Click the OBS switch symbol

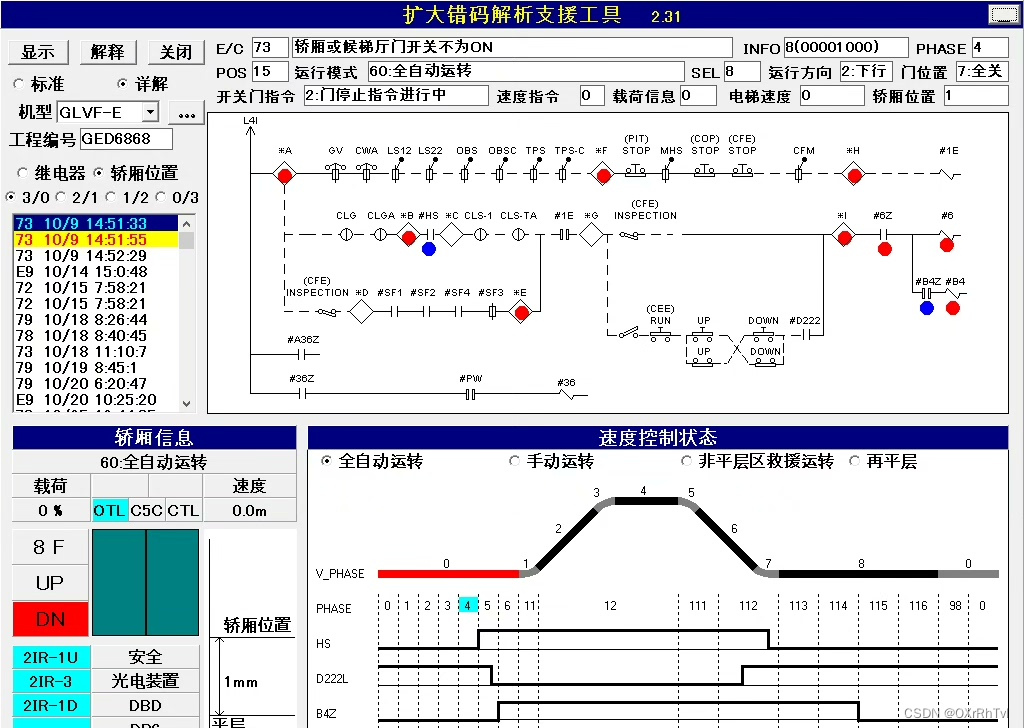click(464, 172)
